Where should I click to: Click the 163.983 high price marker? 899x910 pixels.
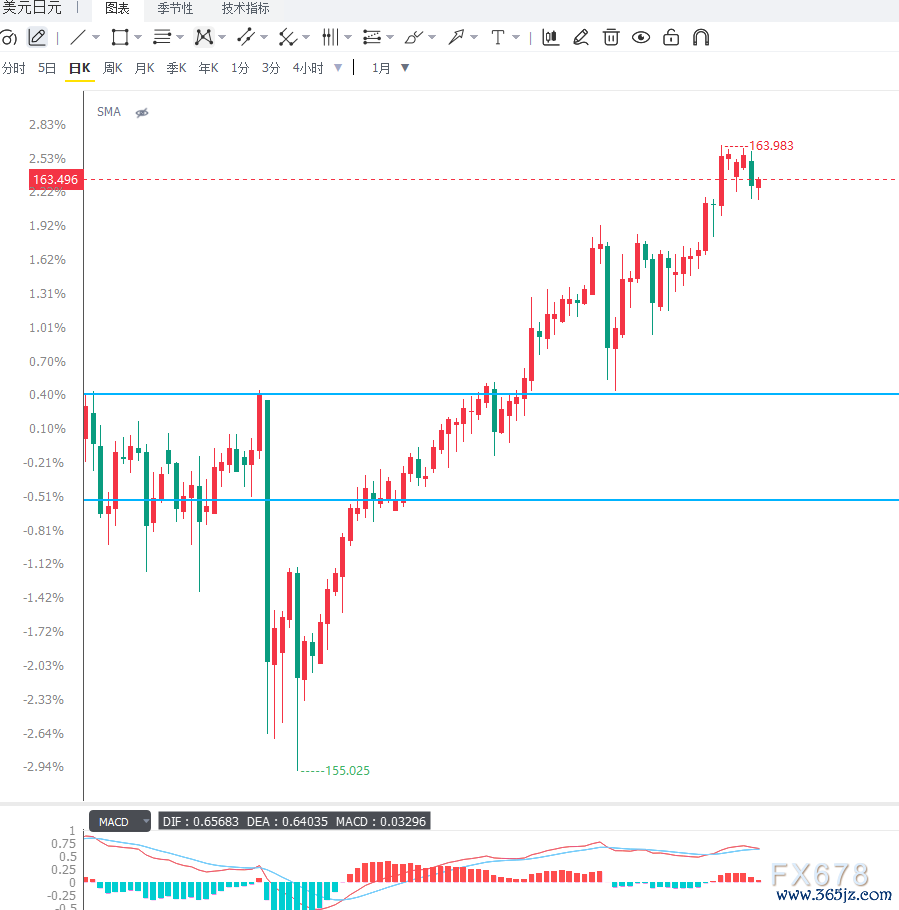coord(771,146)
